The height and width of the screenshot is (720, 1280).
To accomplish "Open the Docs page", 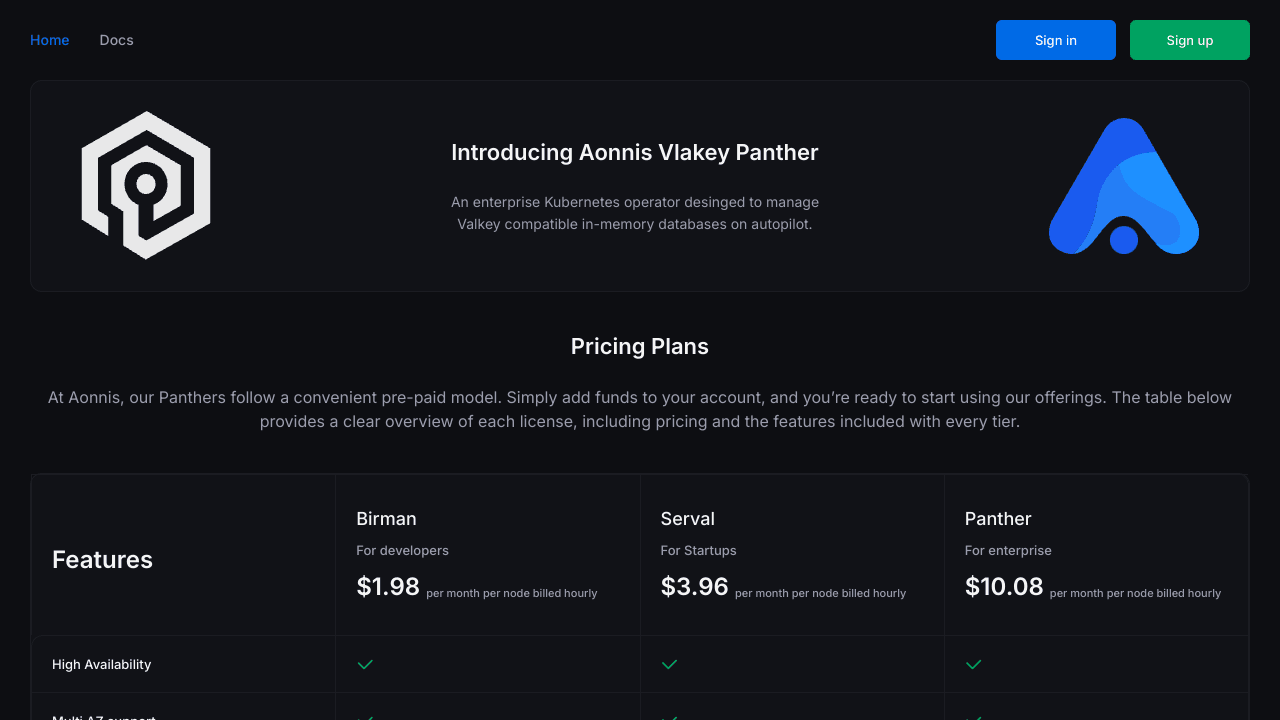I will point(116,40).
